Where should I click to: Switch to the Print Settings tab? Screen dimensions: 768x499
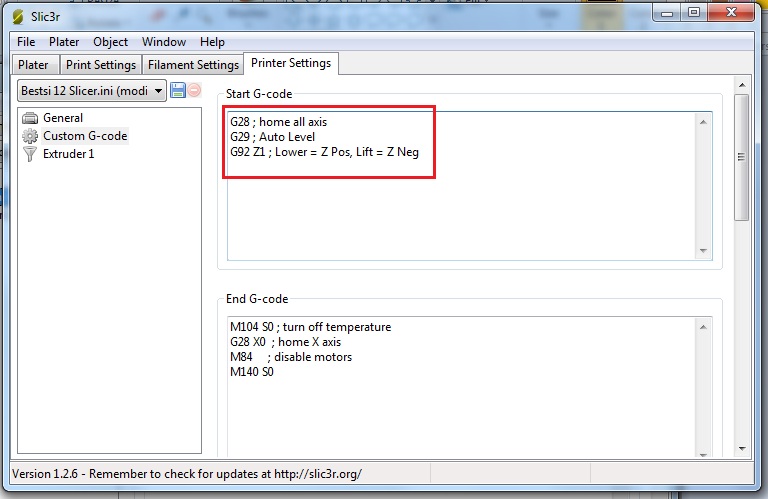tap(101, 65)
